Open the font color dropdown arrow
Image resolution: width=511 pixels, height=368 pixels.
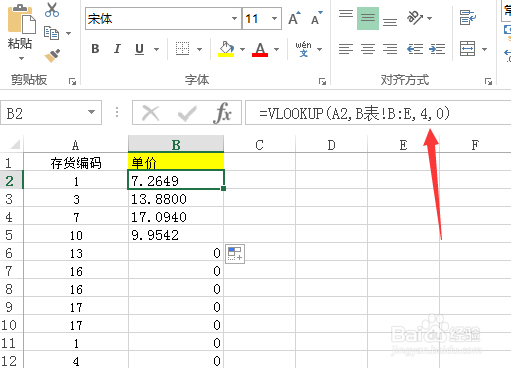(276, 50)
